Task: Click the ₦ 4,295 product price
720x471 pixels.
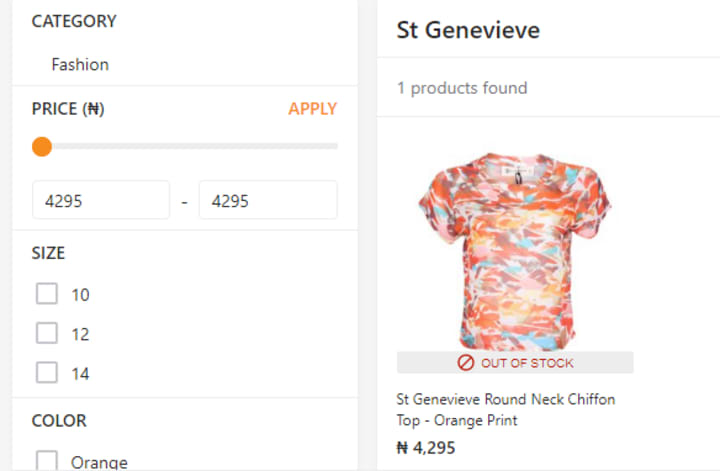Action: tap(428, 448)
